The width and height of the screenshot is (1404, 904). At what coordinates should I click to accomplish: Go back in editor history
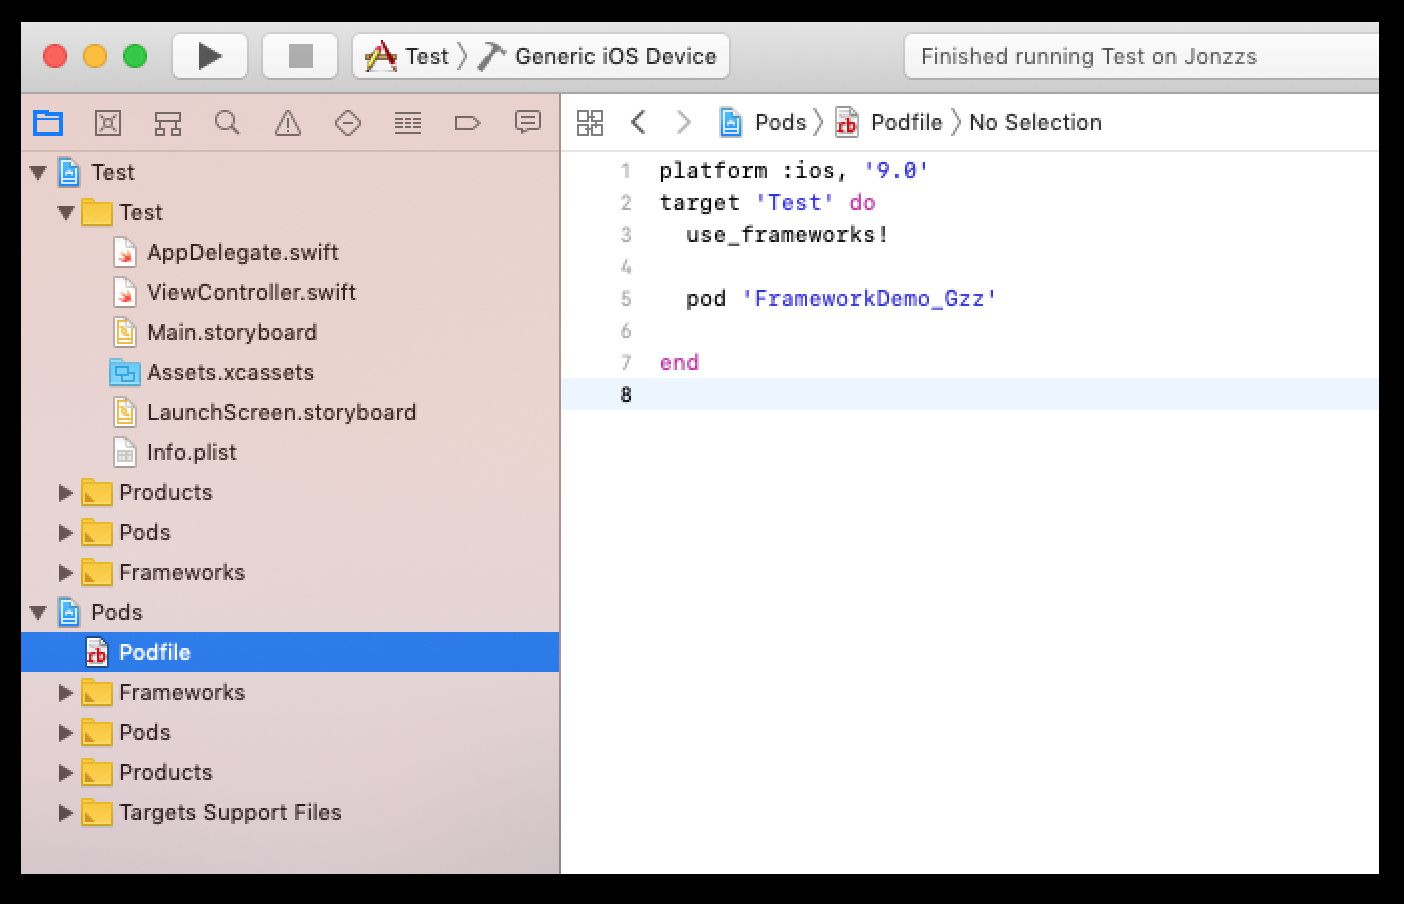638,123
